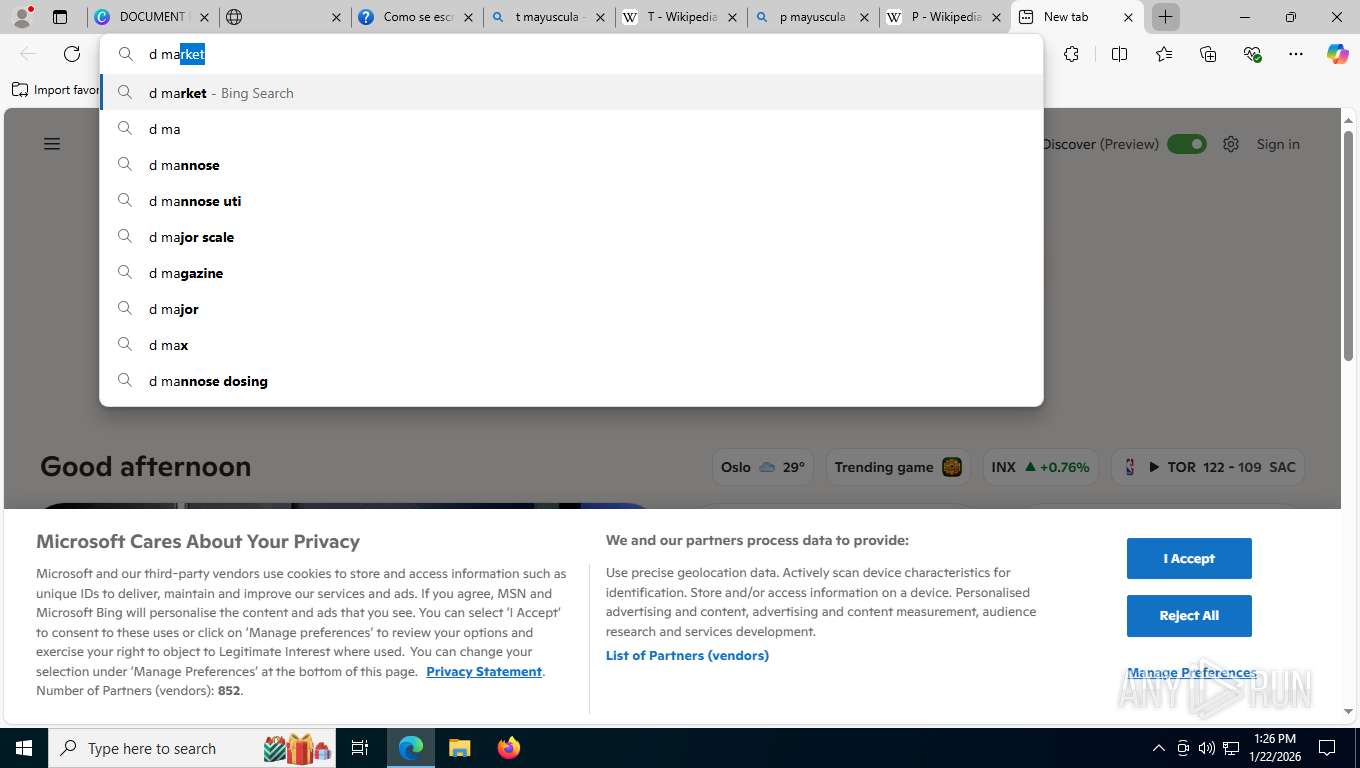This screenshot has height=768, width=1360.
Task: Select the 'd major scale' suggestion
Action: 571,237
